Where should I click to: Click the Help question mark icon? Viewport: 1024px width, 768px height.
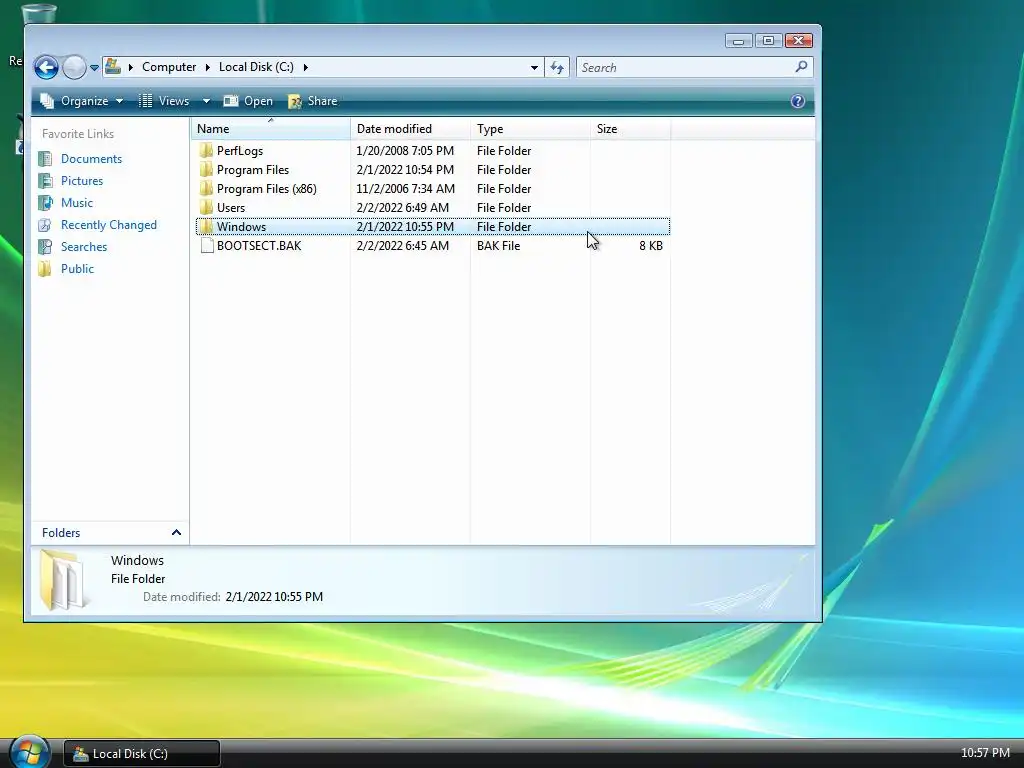tap(797, 101)
